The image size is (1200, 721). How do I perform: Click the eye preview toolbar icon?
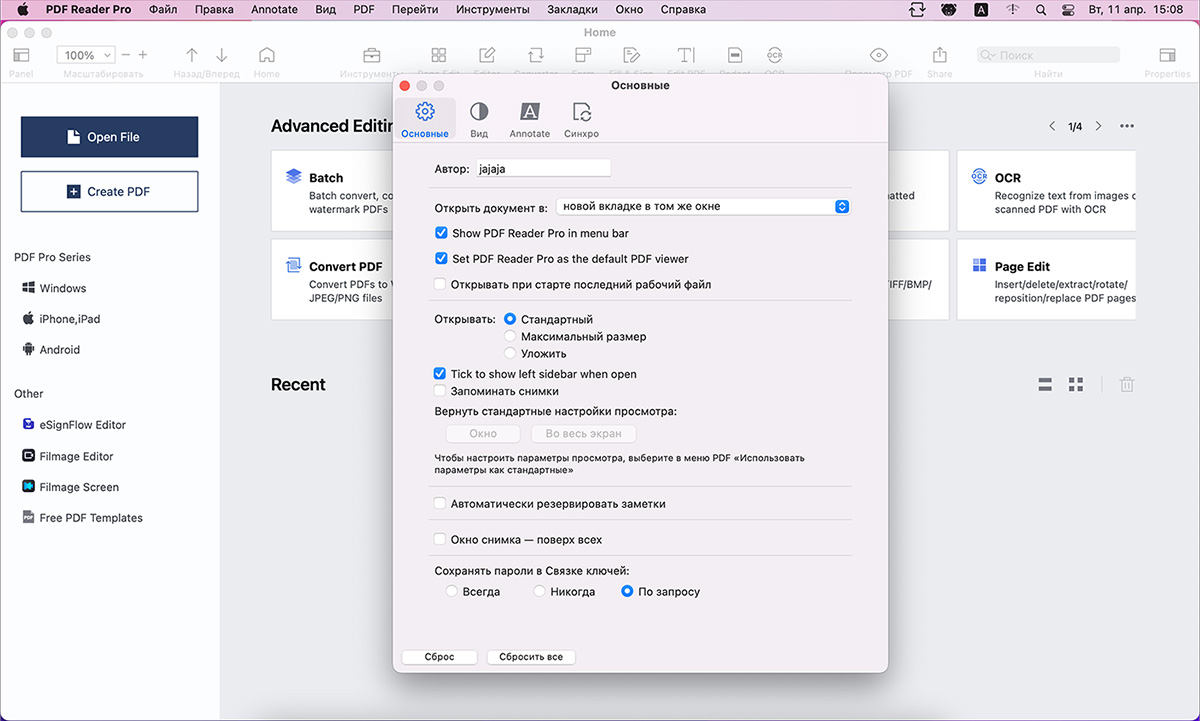tap(879, 55)
